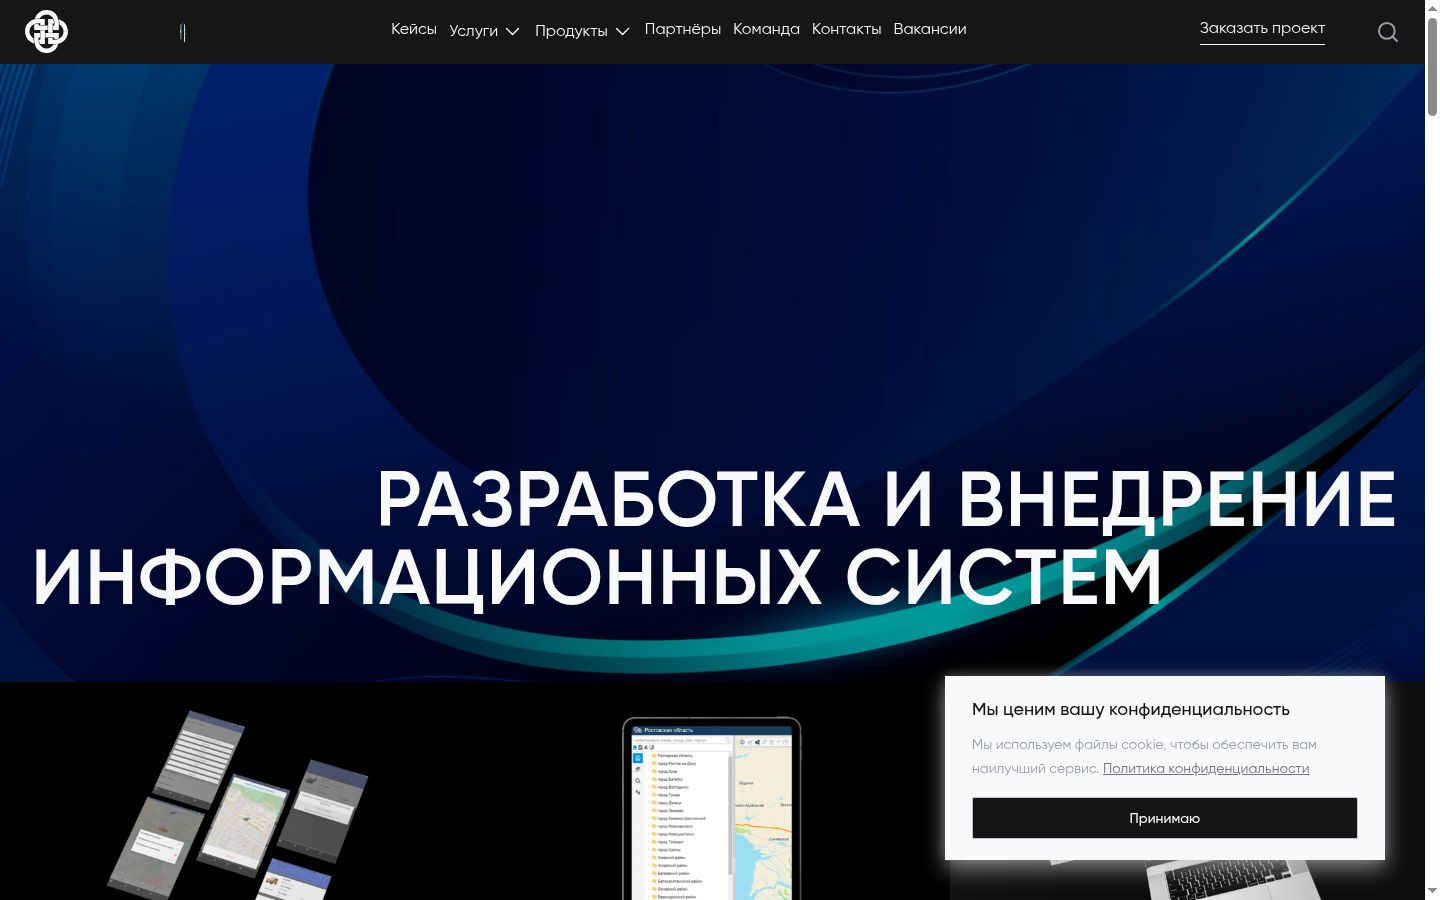Image resolution: width=1440 pixels, height=900 pixels.
Task: Open the site search magnifier icon
Action: pos(1388,32)
